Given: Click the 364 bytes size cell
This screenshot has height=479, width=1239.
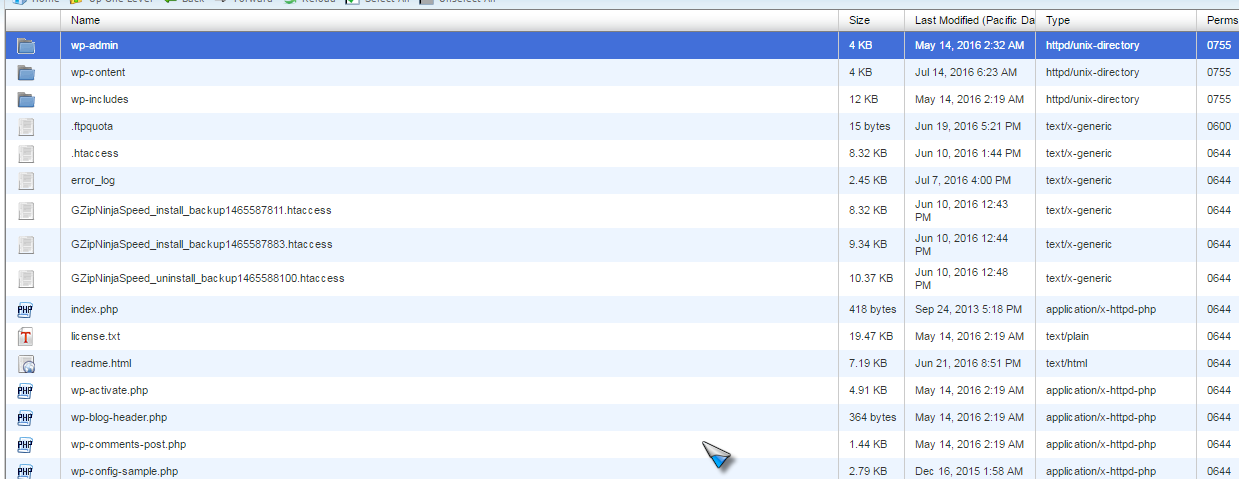Looking at the screenshot, I should [x=873, y=418].
